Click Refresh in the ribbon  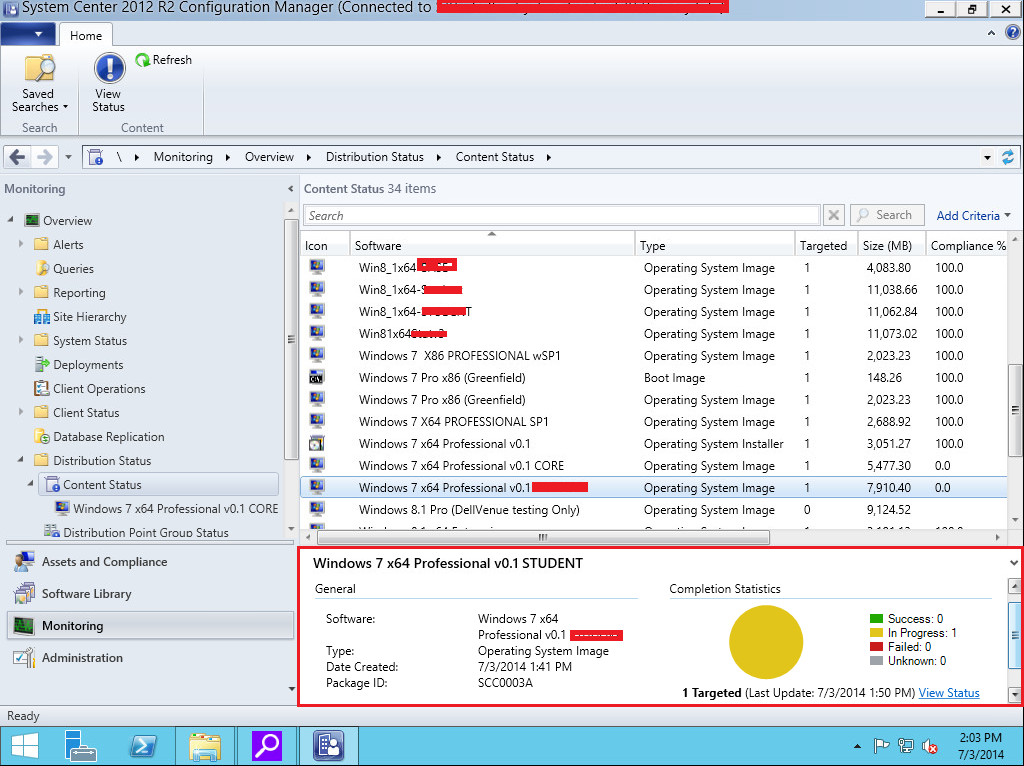[x=163, y=60]
